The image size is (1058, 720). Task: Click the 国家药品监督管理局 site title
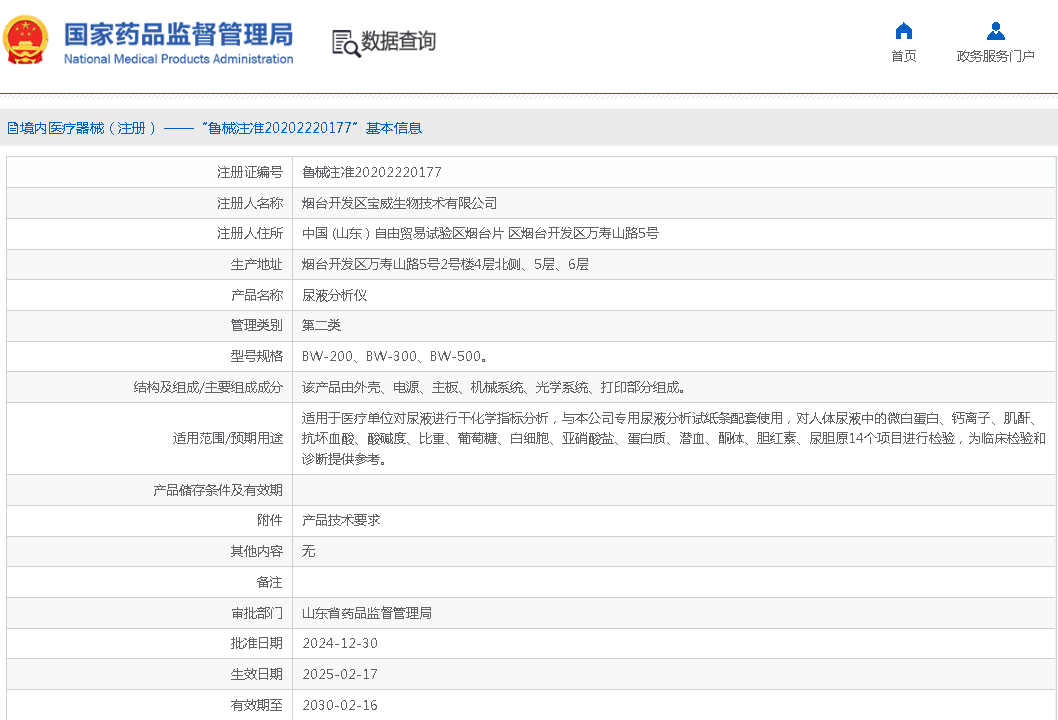tap(178, 33)
